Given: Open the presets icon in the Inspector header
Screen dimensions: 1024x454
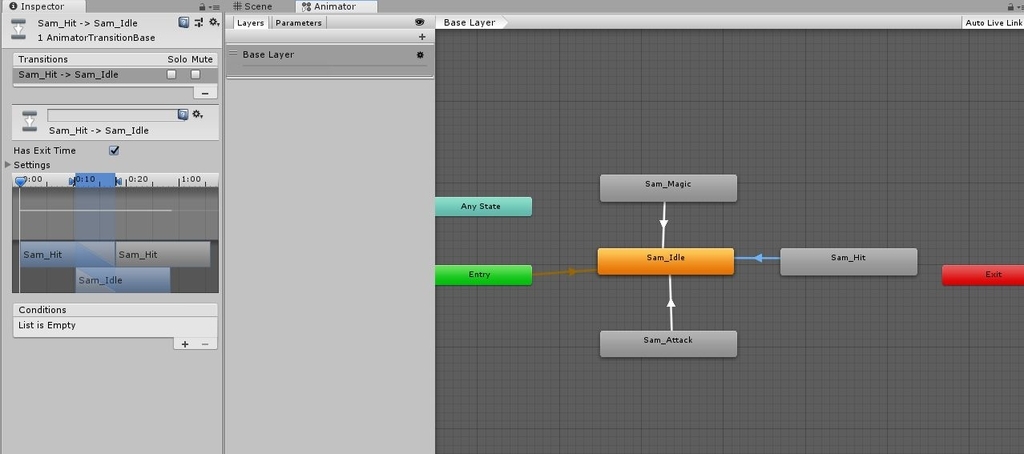Looking at the screenshot, I should pos(199,22).
